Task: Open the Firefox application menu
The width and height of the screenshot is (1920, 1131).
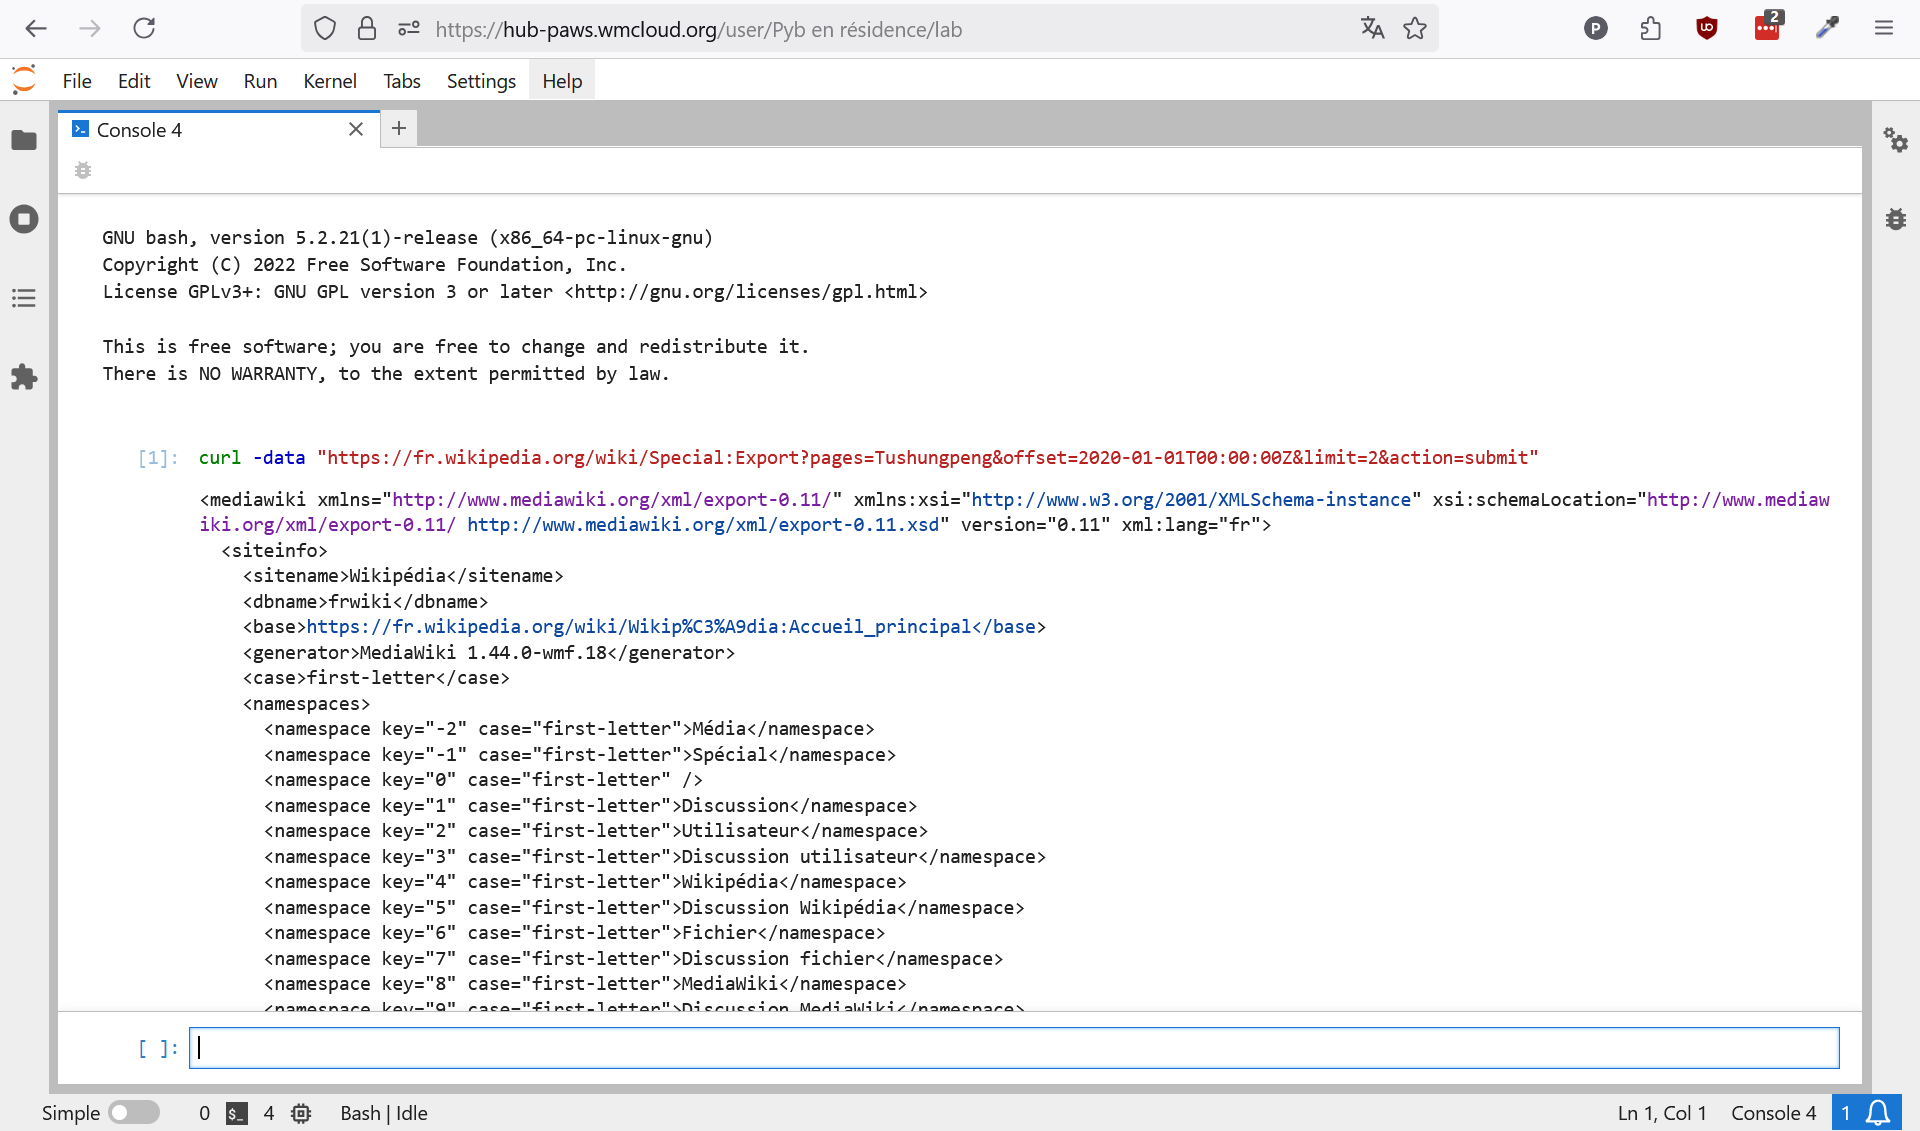Action: [1885, 28]
